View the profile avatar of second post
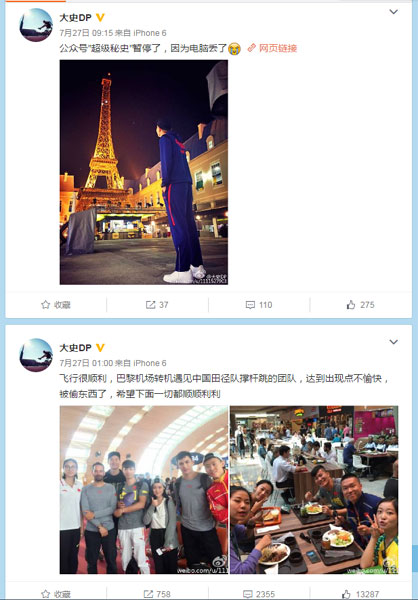 (x=36, y=355)
